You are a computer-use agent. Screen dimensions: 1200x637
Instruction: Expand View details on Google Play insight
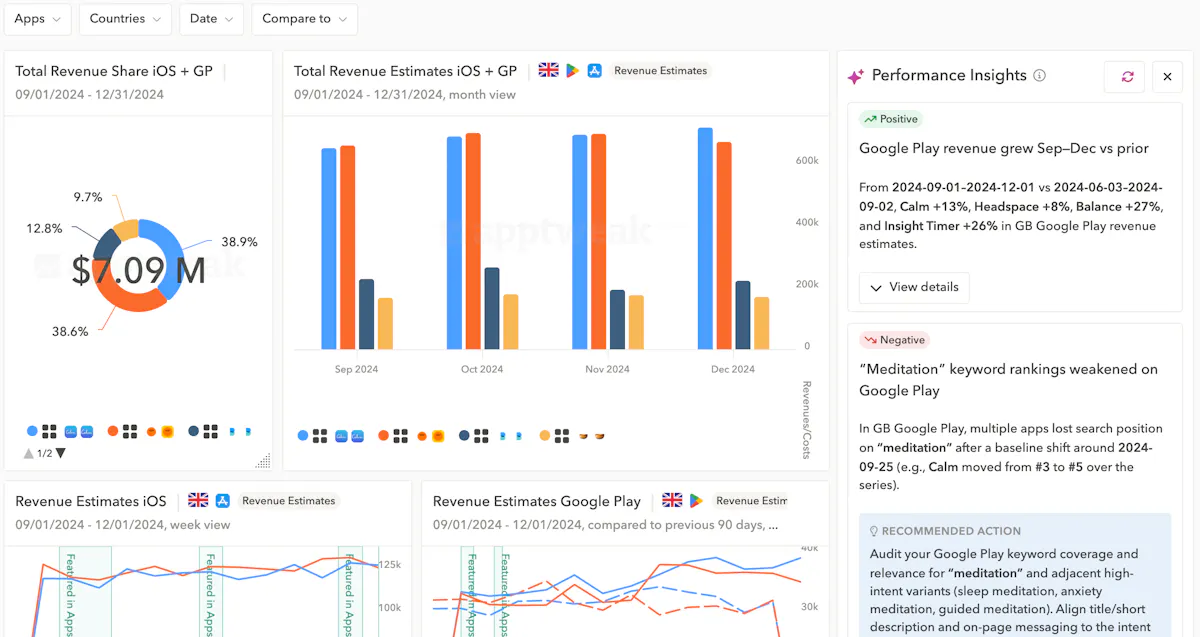[913, 287]
